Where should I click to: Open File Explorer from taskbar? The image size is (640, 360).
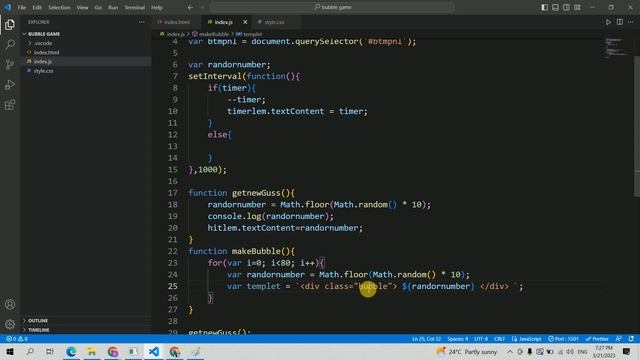92,351
